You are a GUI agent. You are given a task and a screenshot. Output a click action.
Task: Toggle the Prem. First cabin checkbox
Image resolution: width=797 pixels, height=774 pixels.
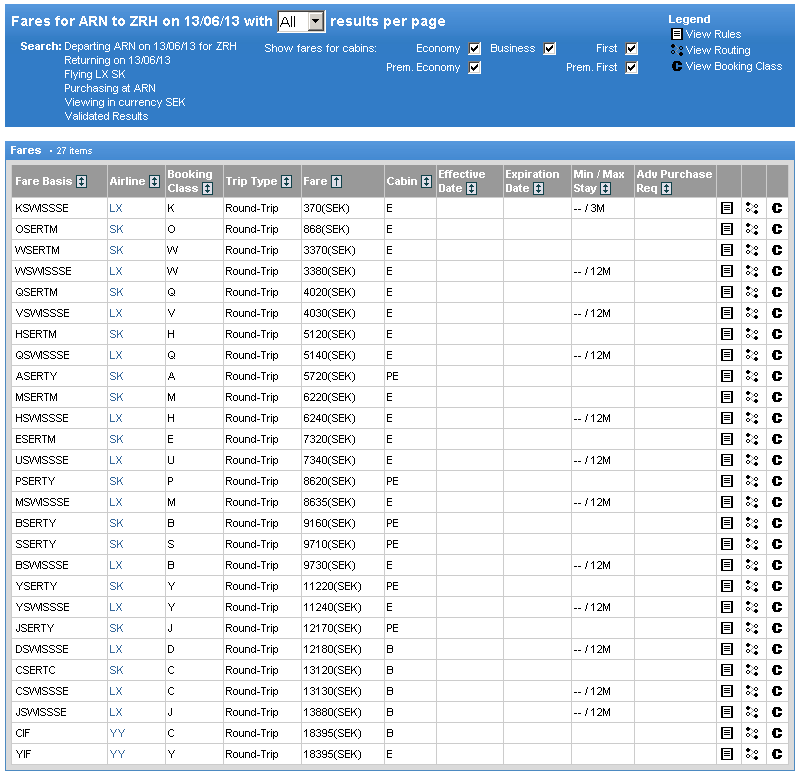(x=632, y=68)
